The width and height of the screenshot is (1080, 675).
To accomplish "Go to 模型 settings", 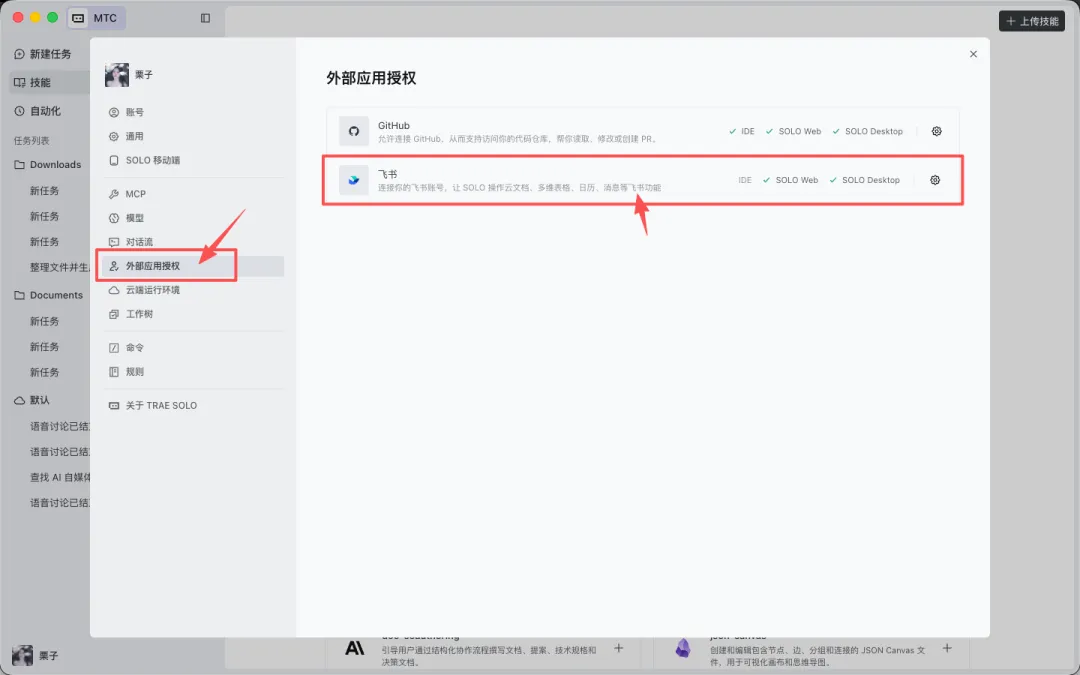I will 193,218.
